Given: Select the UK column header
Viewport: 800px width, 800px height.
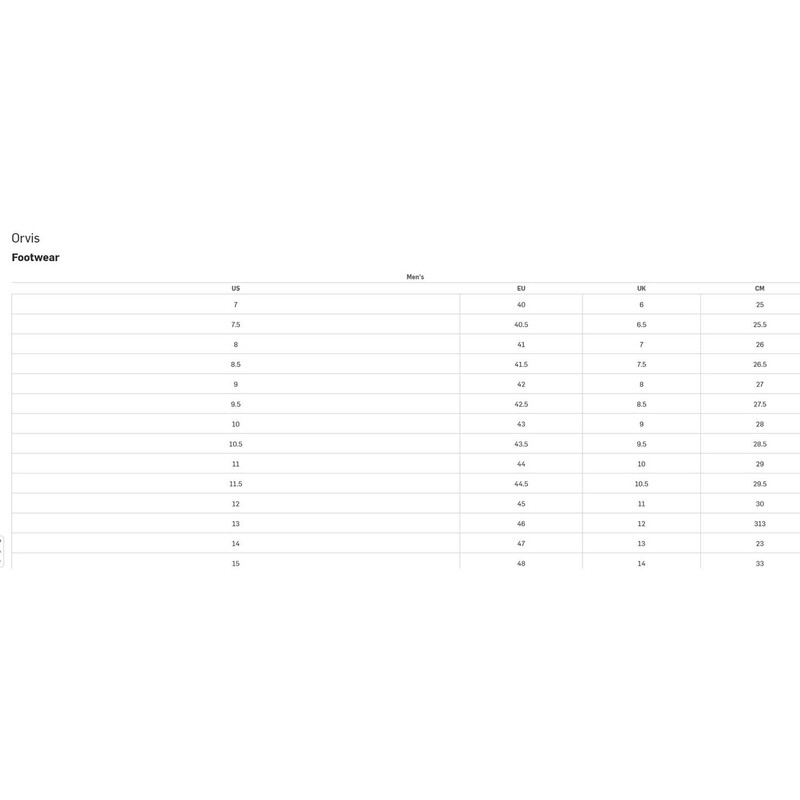Looking at the screenshot, I should [x=641, y=288].
